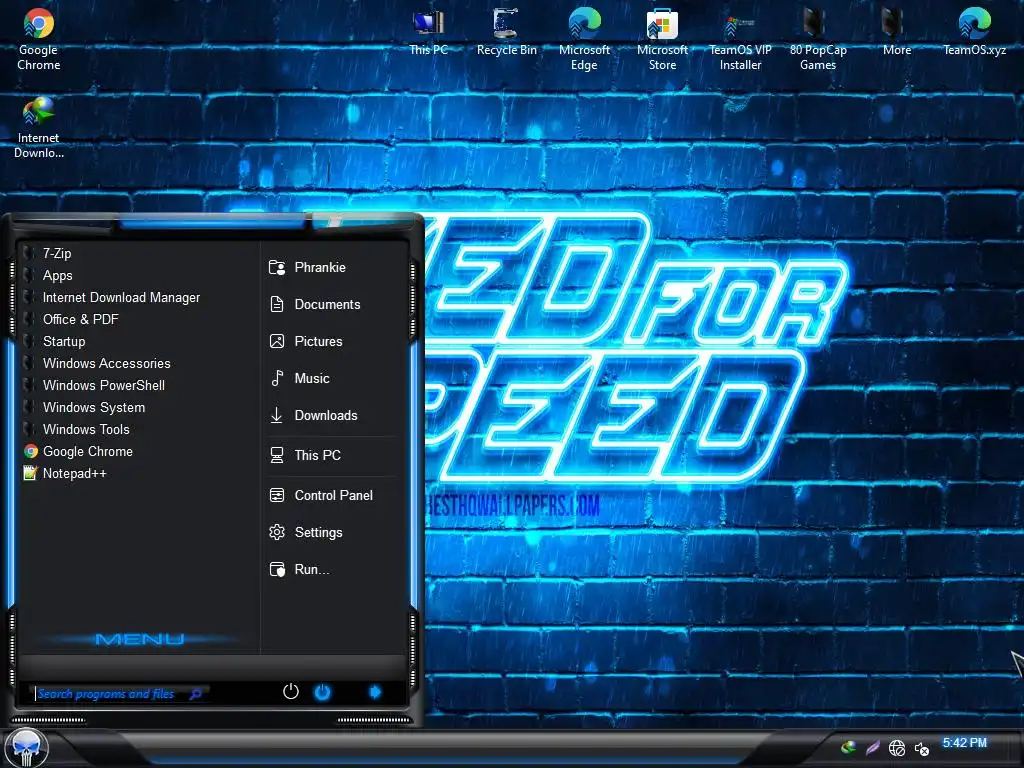Click magnifier icon in search box
This screenshot has width=1024, height=768.
pyautogui.click(x=195, y=694)
